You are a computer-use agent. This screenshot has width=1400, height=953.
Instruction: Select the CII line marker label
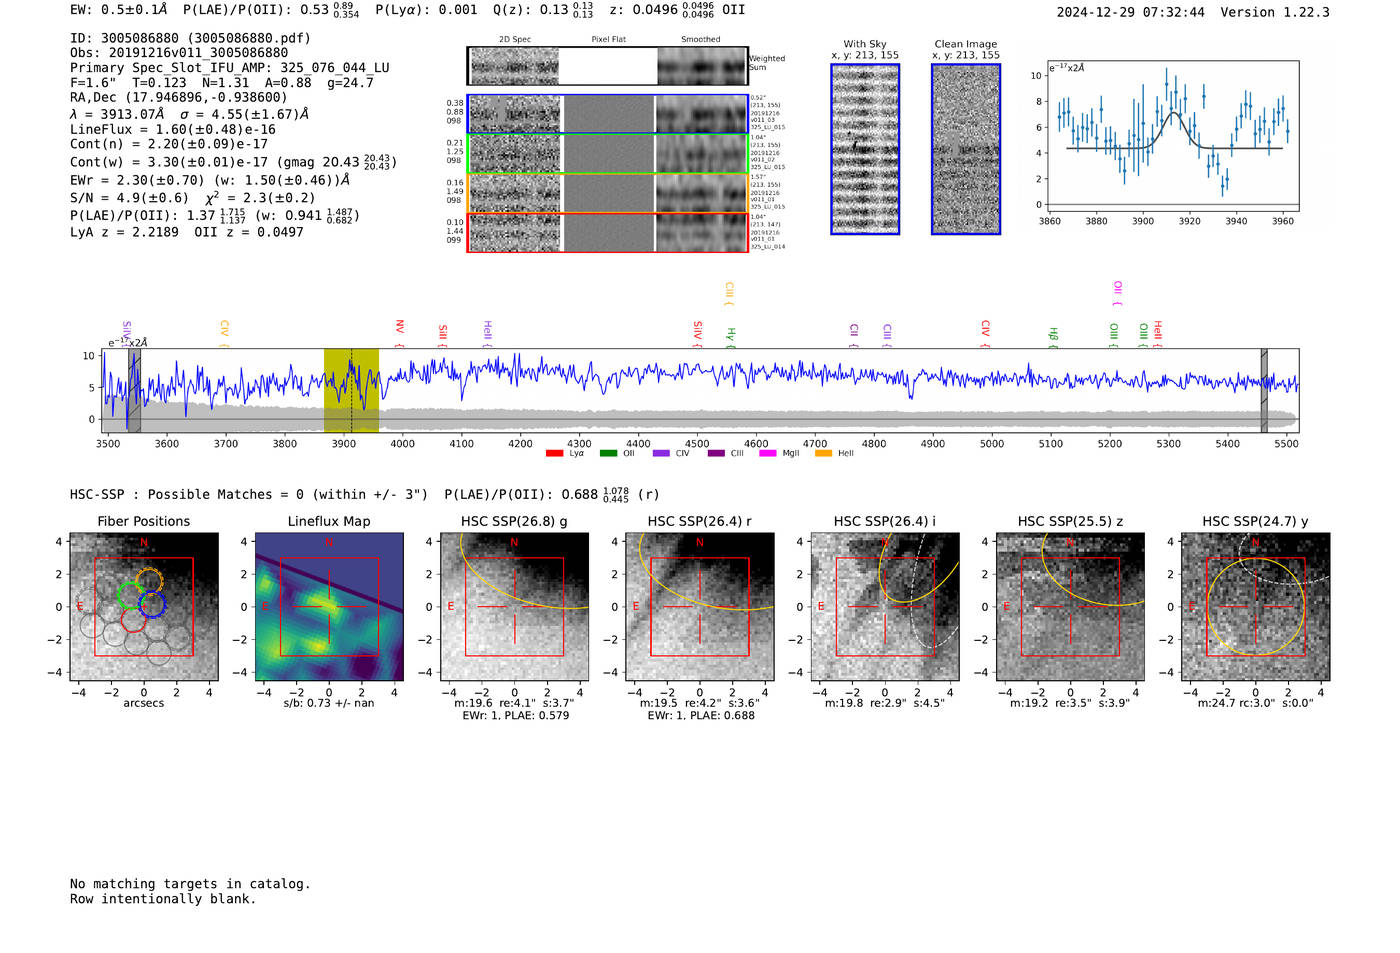click(x=854, y=335)
